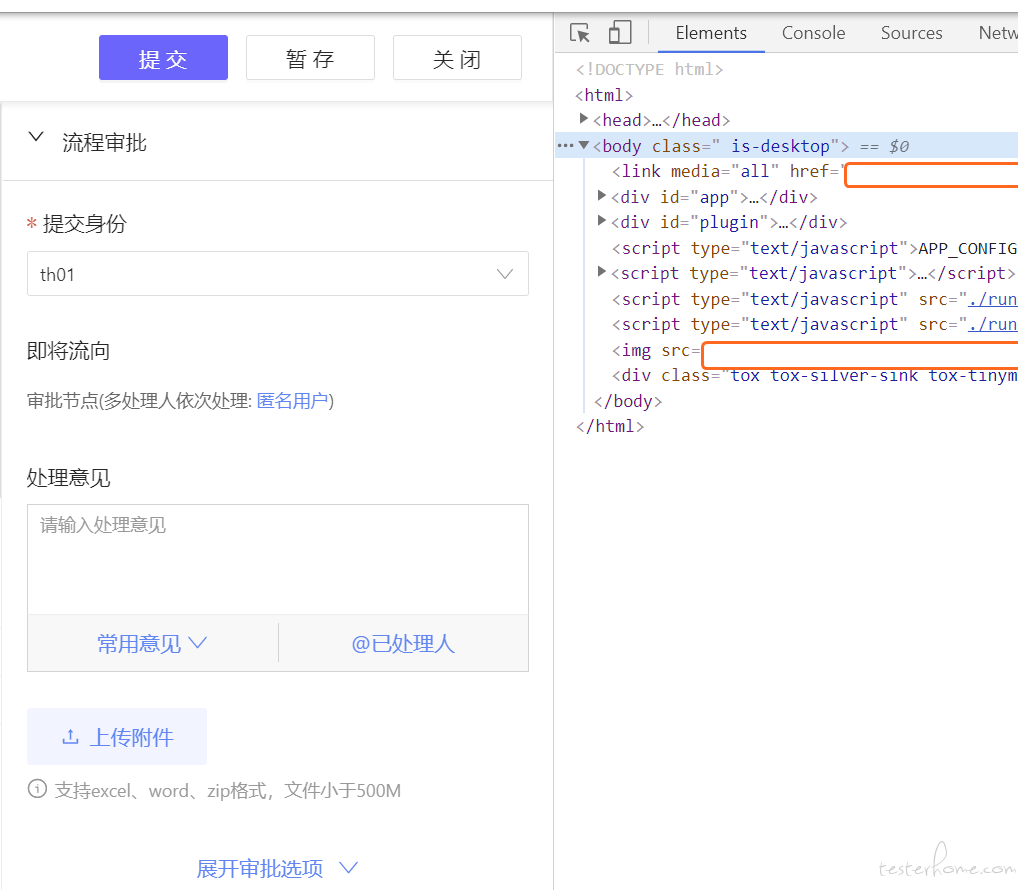The width and height of the screenshot is (1018, 890).
Task: Collapse the 流程审批 section chevron
Action: click(36, 137)
